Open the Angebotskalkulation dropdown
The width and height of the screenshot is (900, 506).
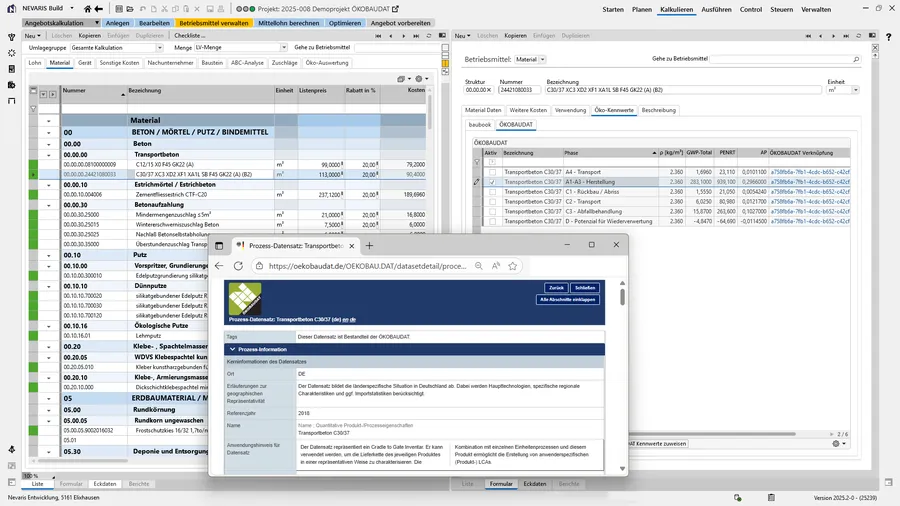[x=96, y=23]
